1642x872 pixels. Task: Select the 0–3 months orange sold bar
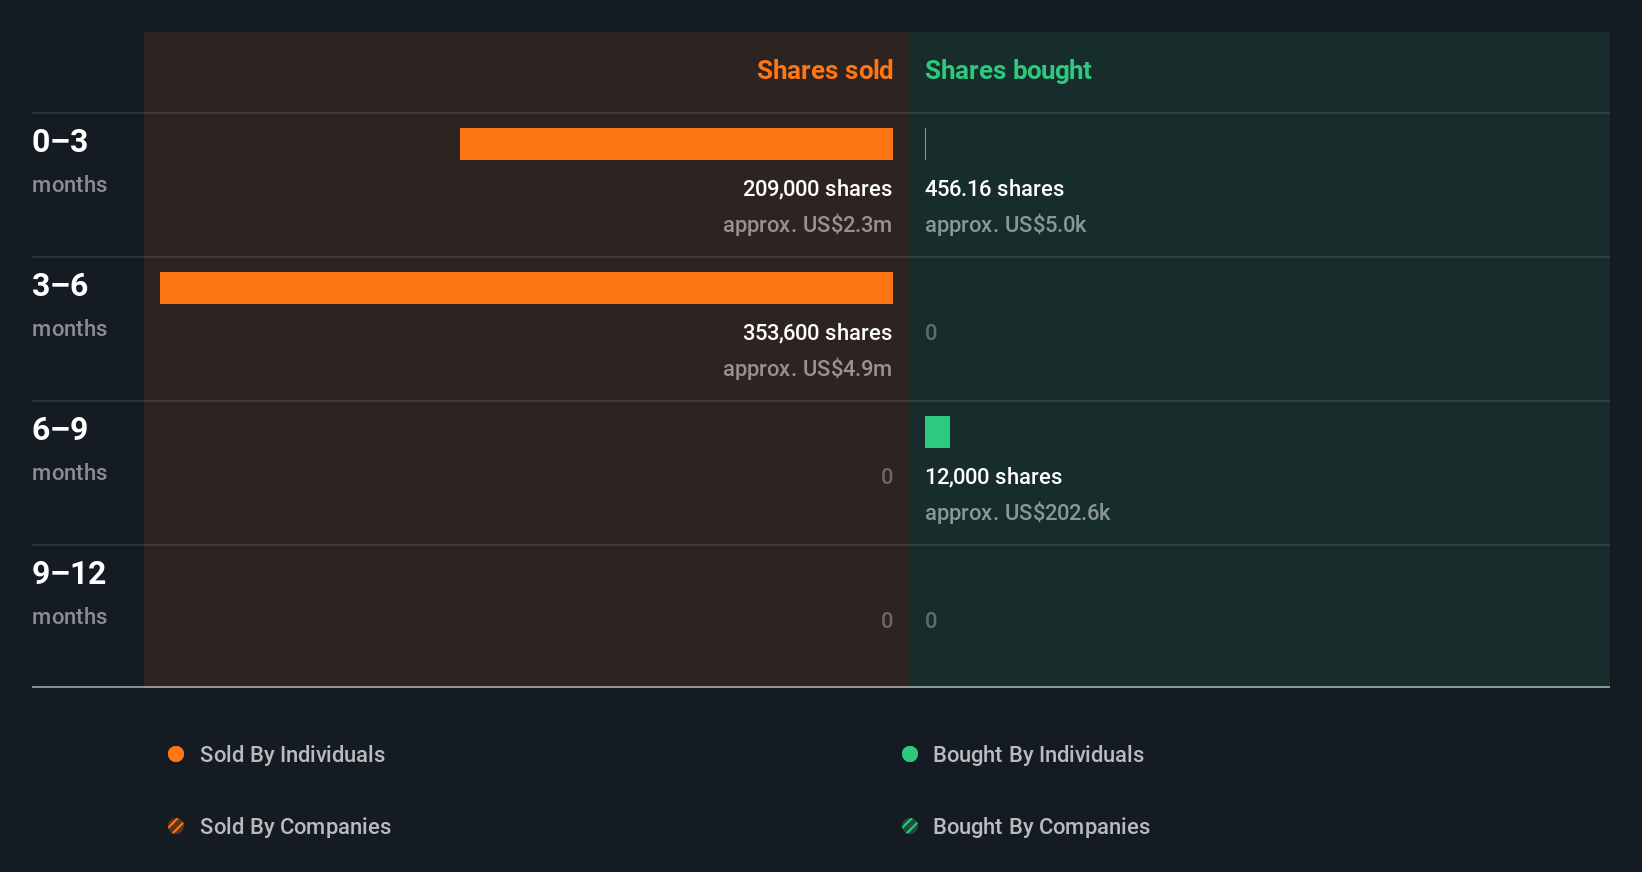click(676, 144)
